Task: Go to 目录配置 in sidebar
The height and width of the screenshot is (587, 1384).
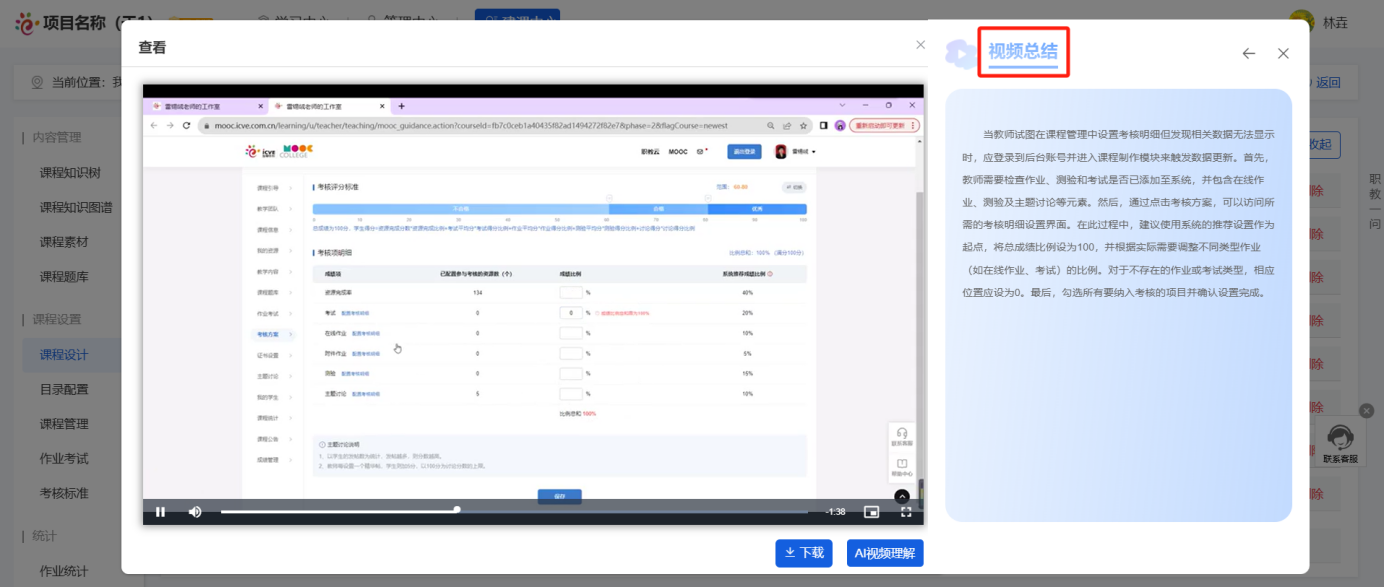Action: 64,389
